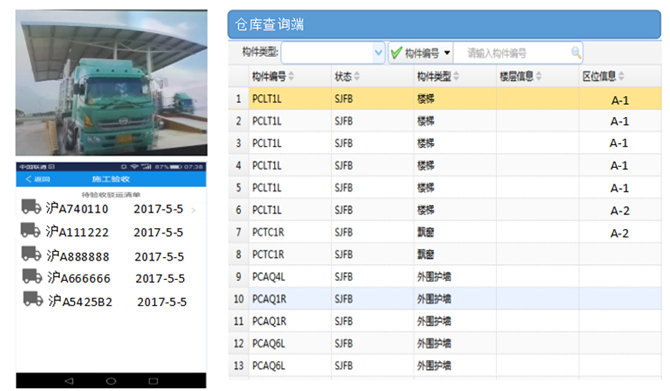
Task: Toggle the green 构件编号 checkmark
Action: point(397,53)
